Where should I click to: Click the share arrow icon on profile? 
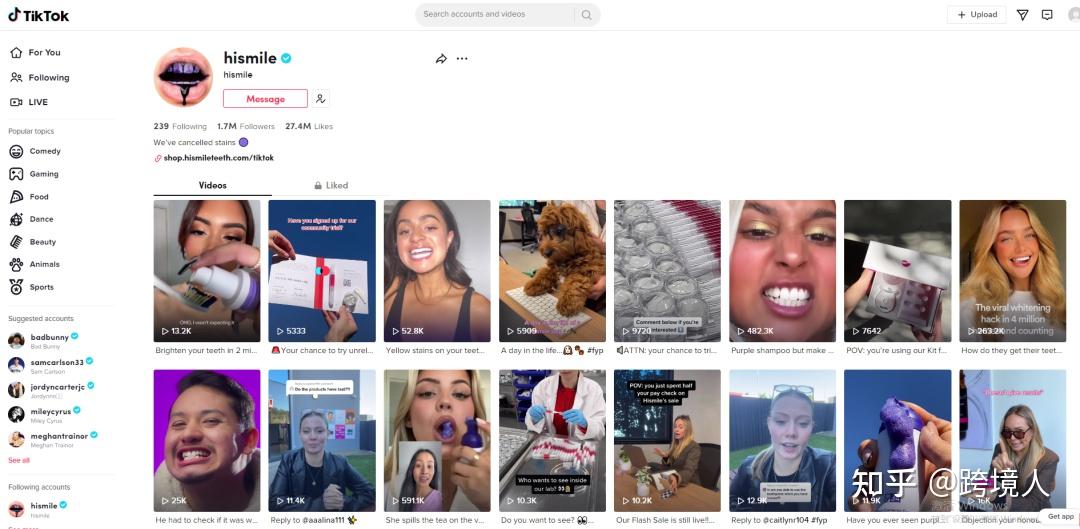coord(442,59)
